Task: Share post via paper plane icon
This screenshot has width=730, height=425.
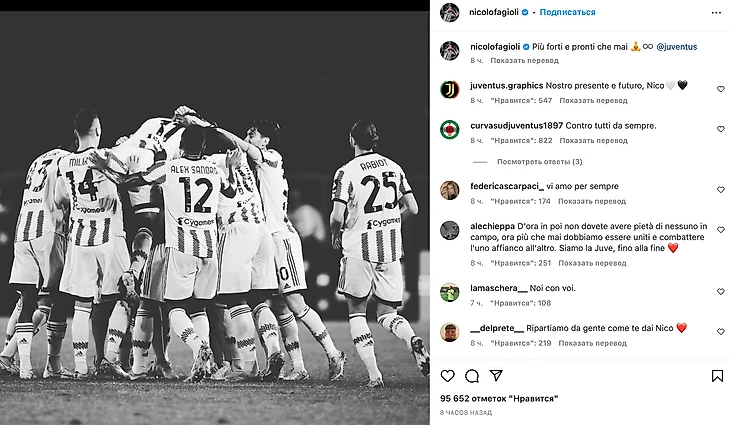Action: click(496, 375)
